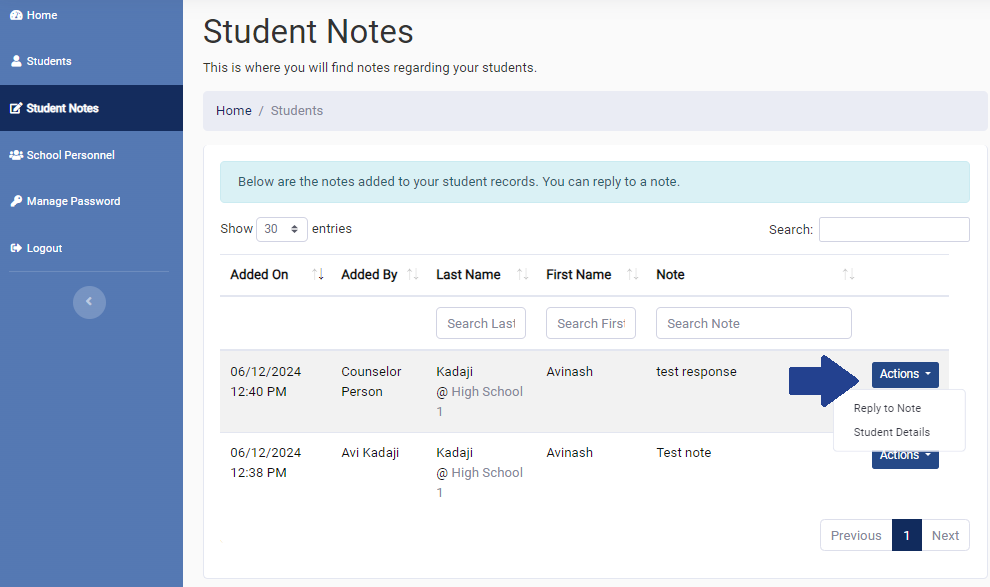Click the 06/12/2024 12:40 PM date cell
Image resolution: width=990 pixels, height=587 pixels.
point(266,382)
